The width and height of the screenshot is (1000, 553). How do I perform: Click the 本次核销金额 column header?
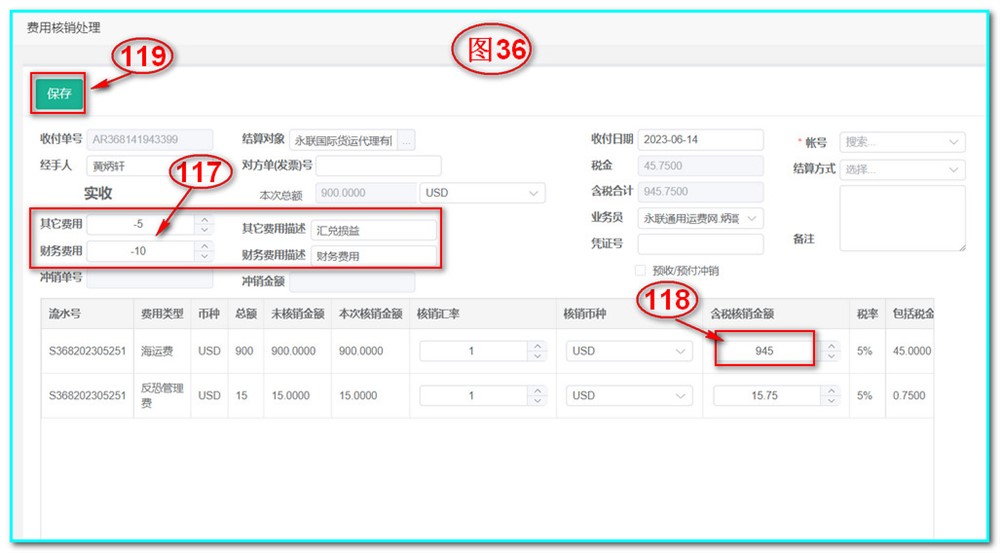tap(371, 314)
